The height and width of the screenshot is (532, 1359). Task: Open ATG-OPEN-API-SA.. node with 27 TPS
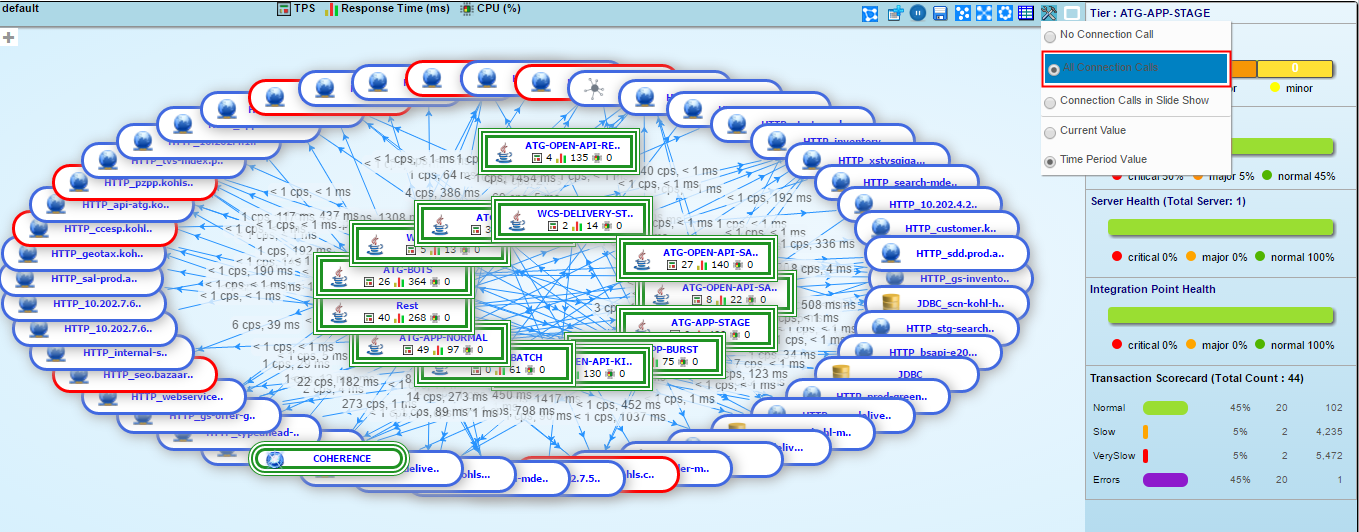(x=710, y=253)
